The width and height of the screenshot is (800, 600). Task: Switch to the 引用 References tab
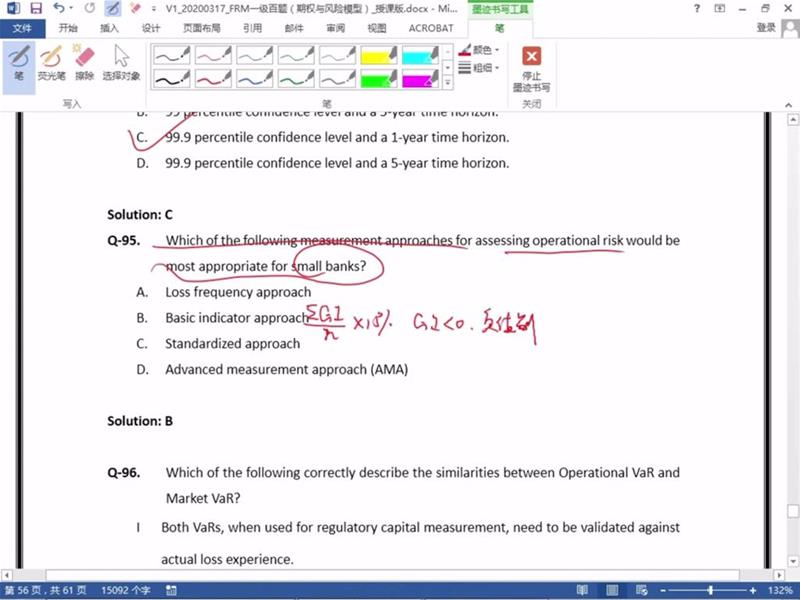point(253,28)
